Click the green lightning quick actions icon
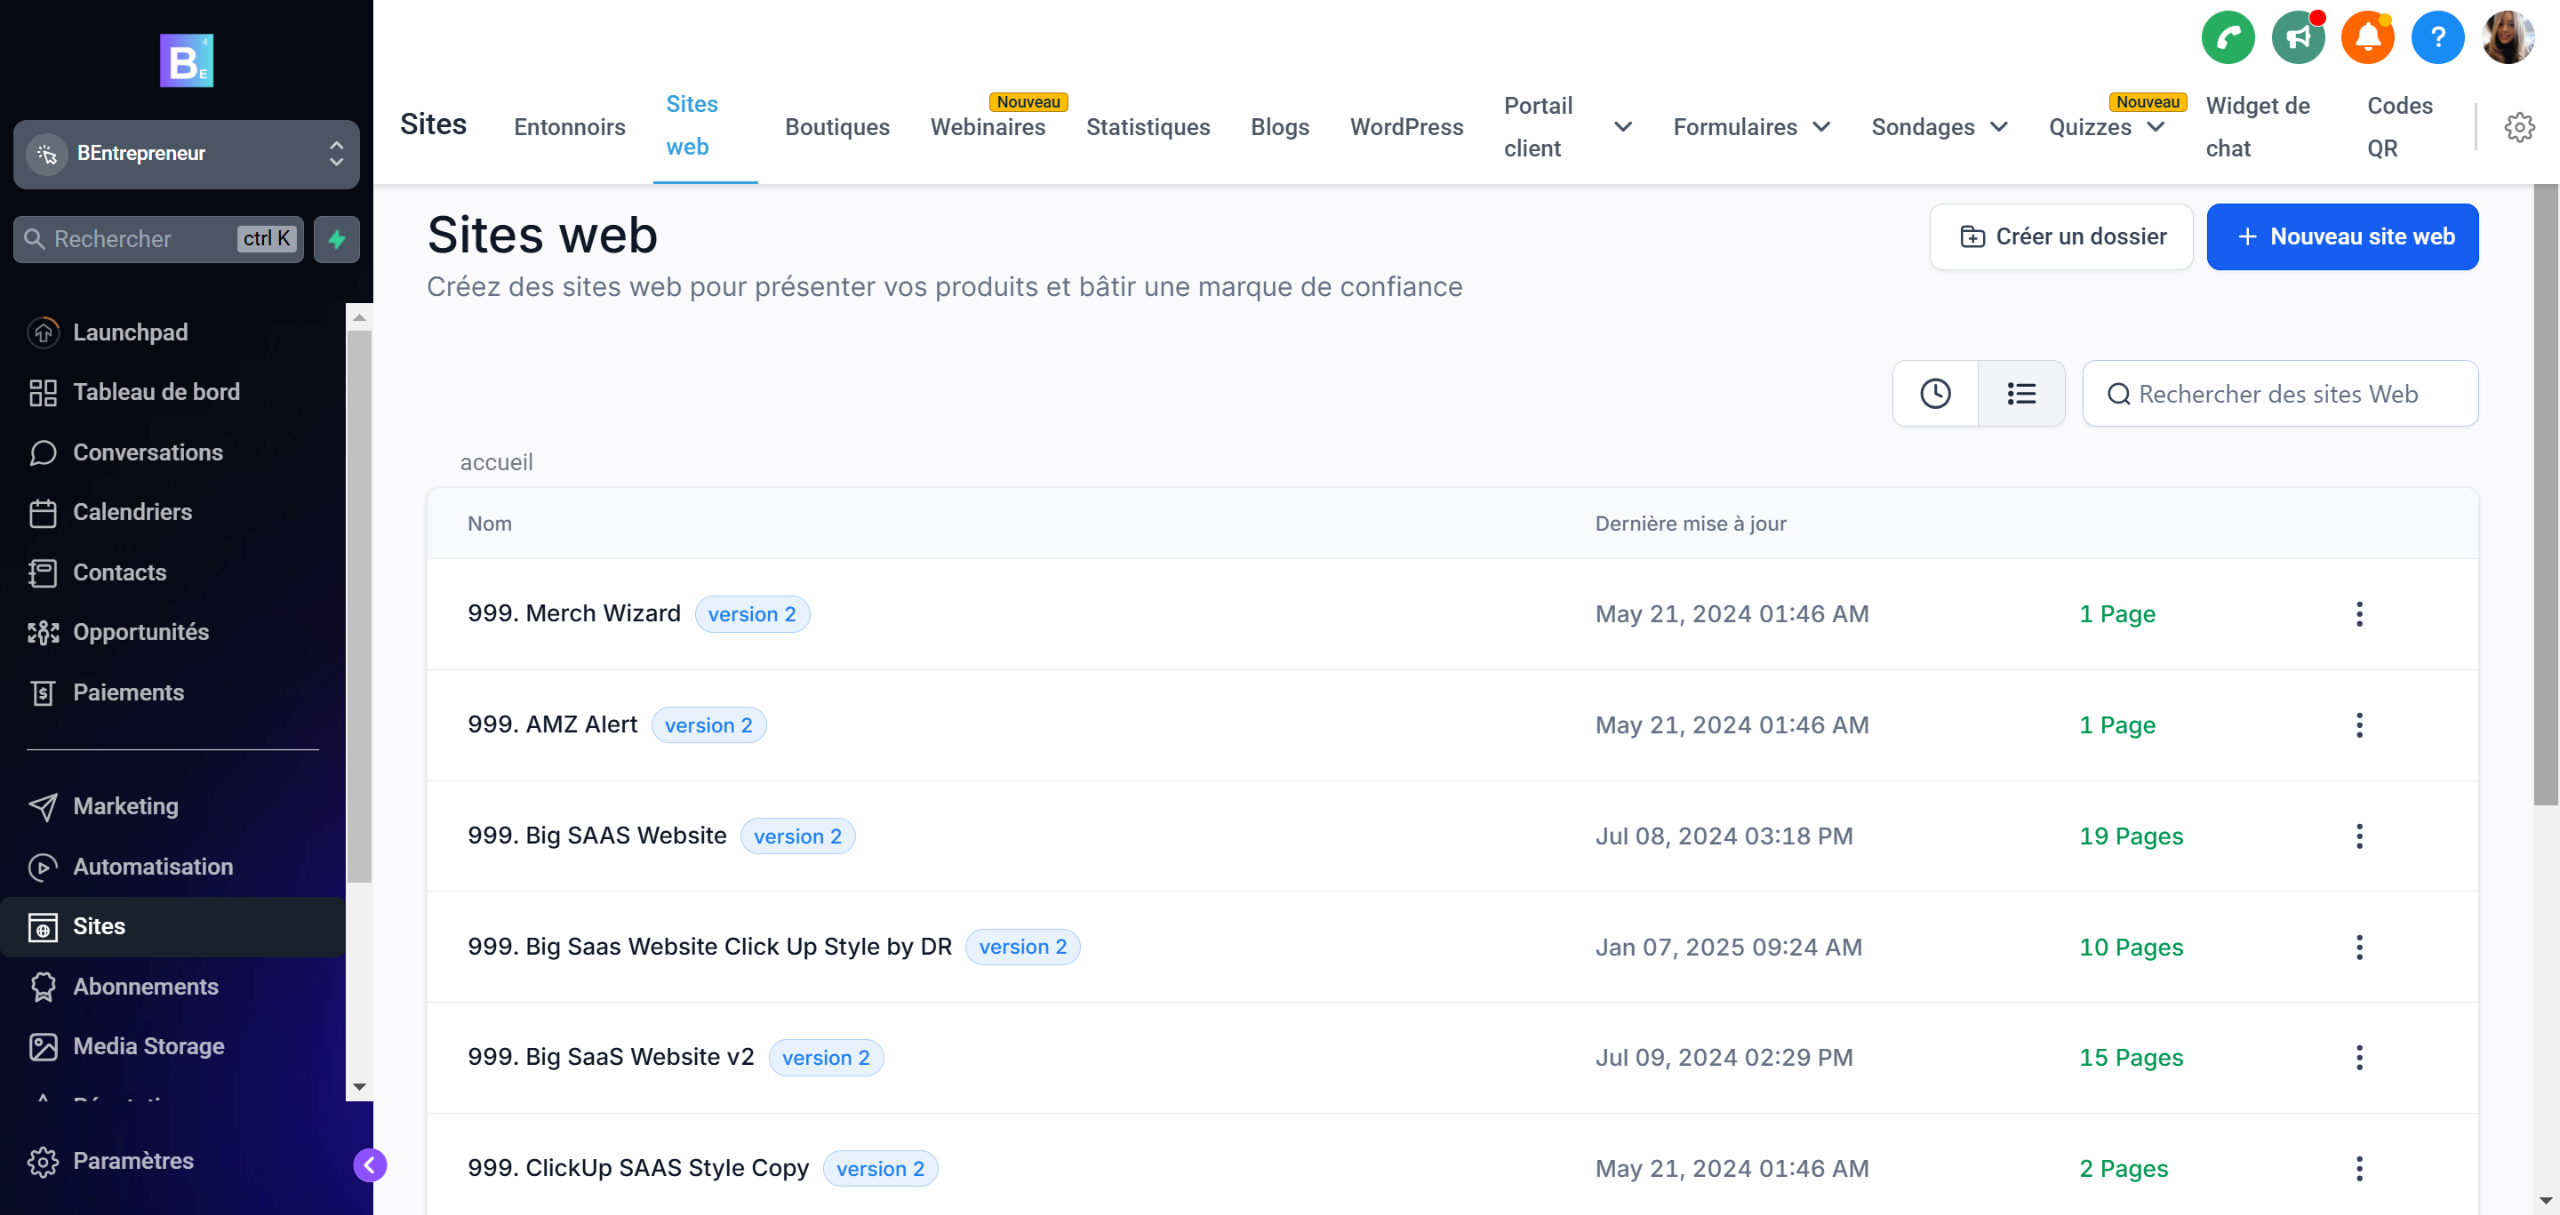The width and height of the screenshot is (2560, 1215). click(x=337, y=239)
